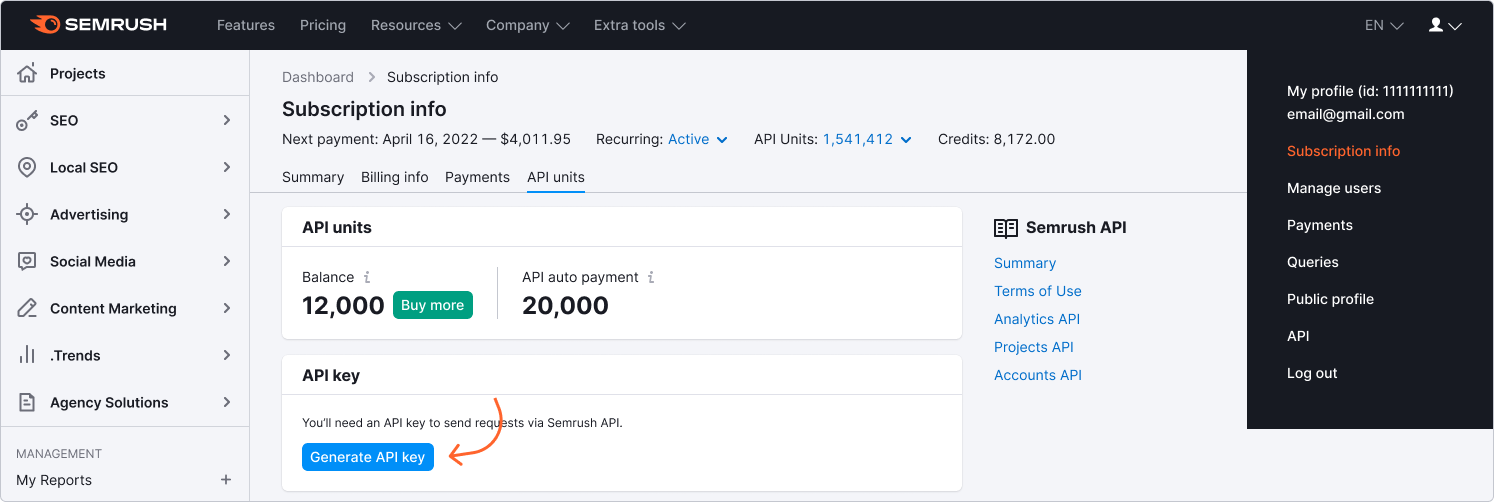This screenshot has height=502, width=1494.
Task: Open the Projects API link
Action: (1034, 347)
